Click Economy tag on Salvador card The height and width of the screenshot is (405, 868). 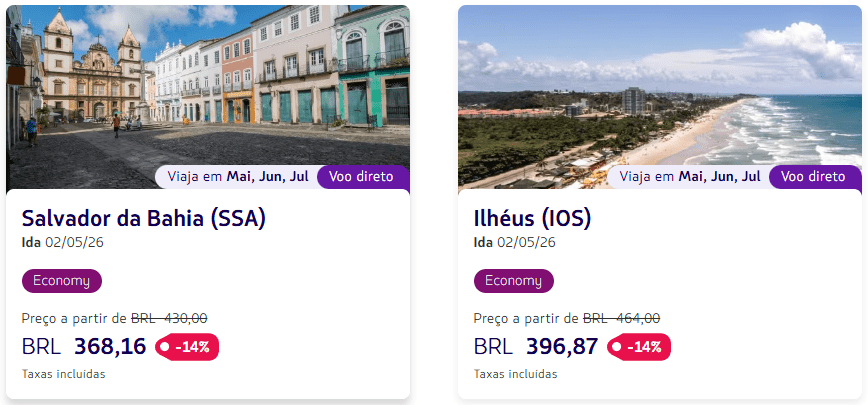pyautogui.click(x=61, y=281)
